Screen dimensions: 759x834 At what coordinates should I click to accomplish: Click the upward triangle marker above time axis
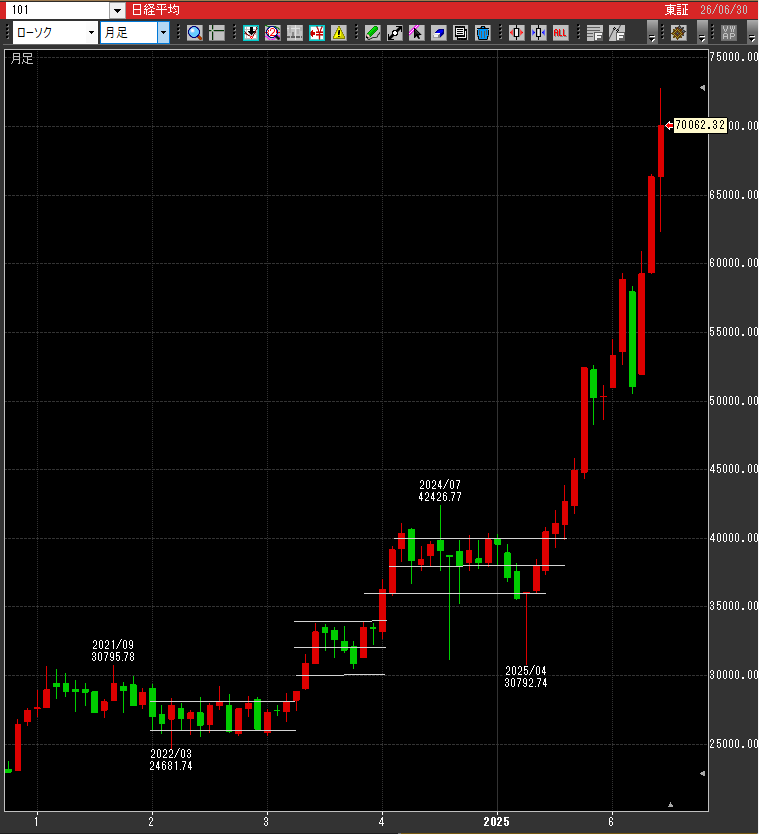(x=671, y=805)
